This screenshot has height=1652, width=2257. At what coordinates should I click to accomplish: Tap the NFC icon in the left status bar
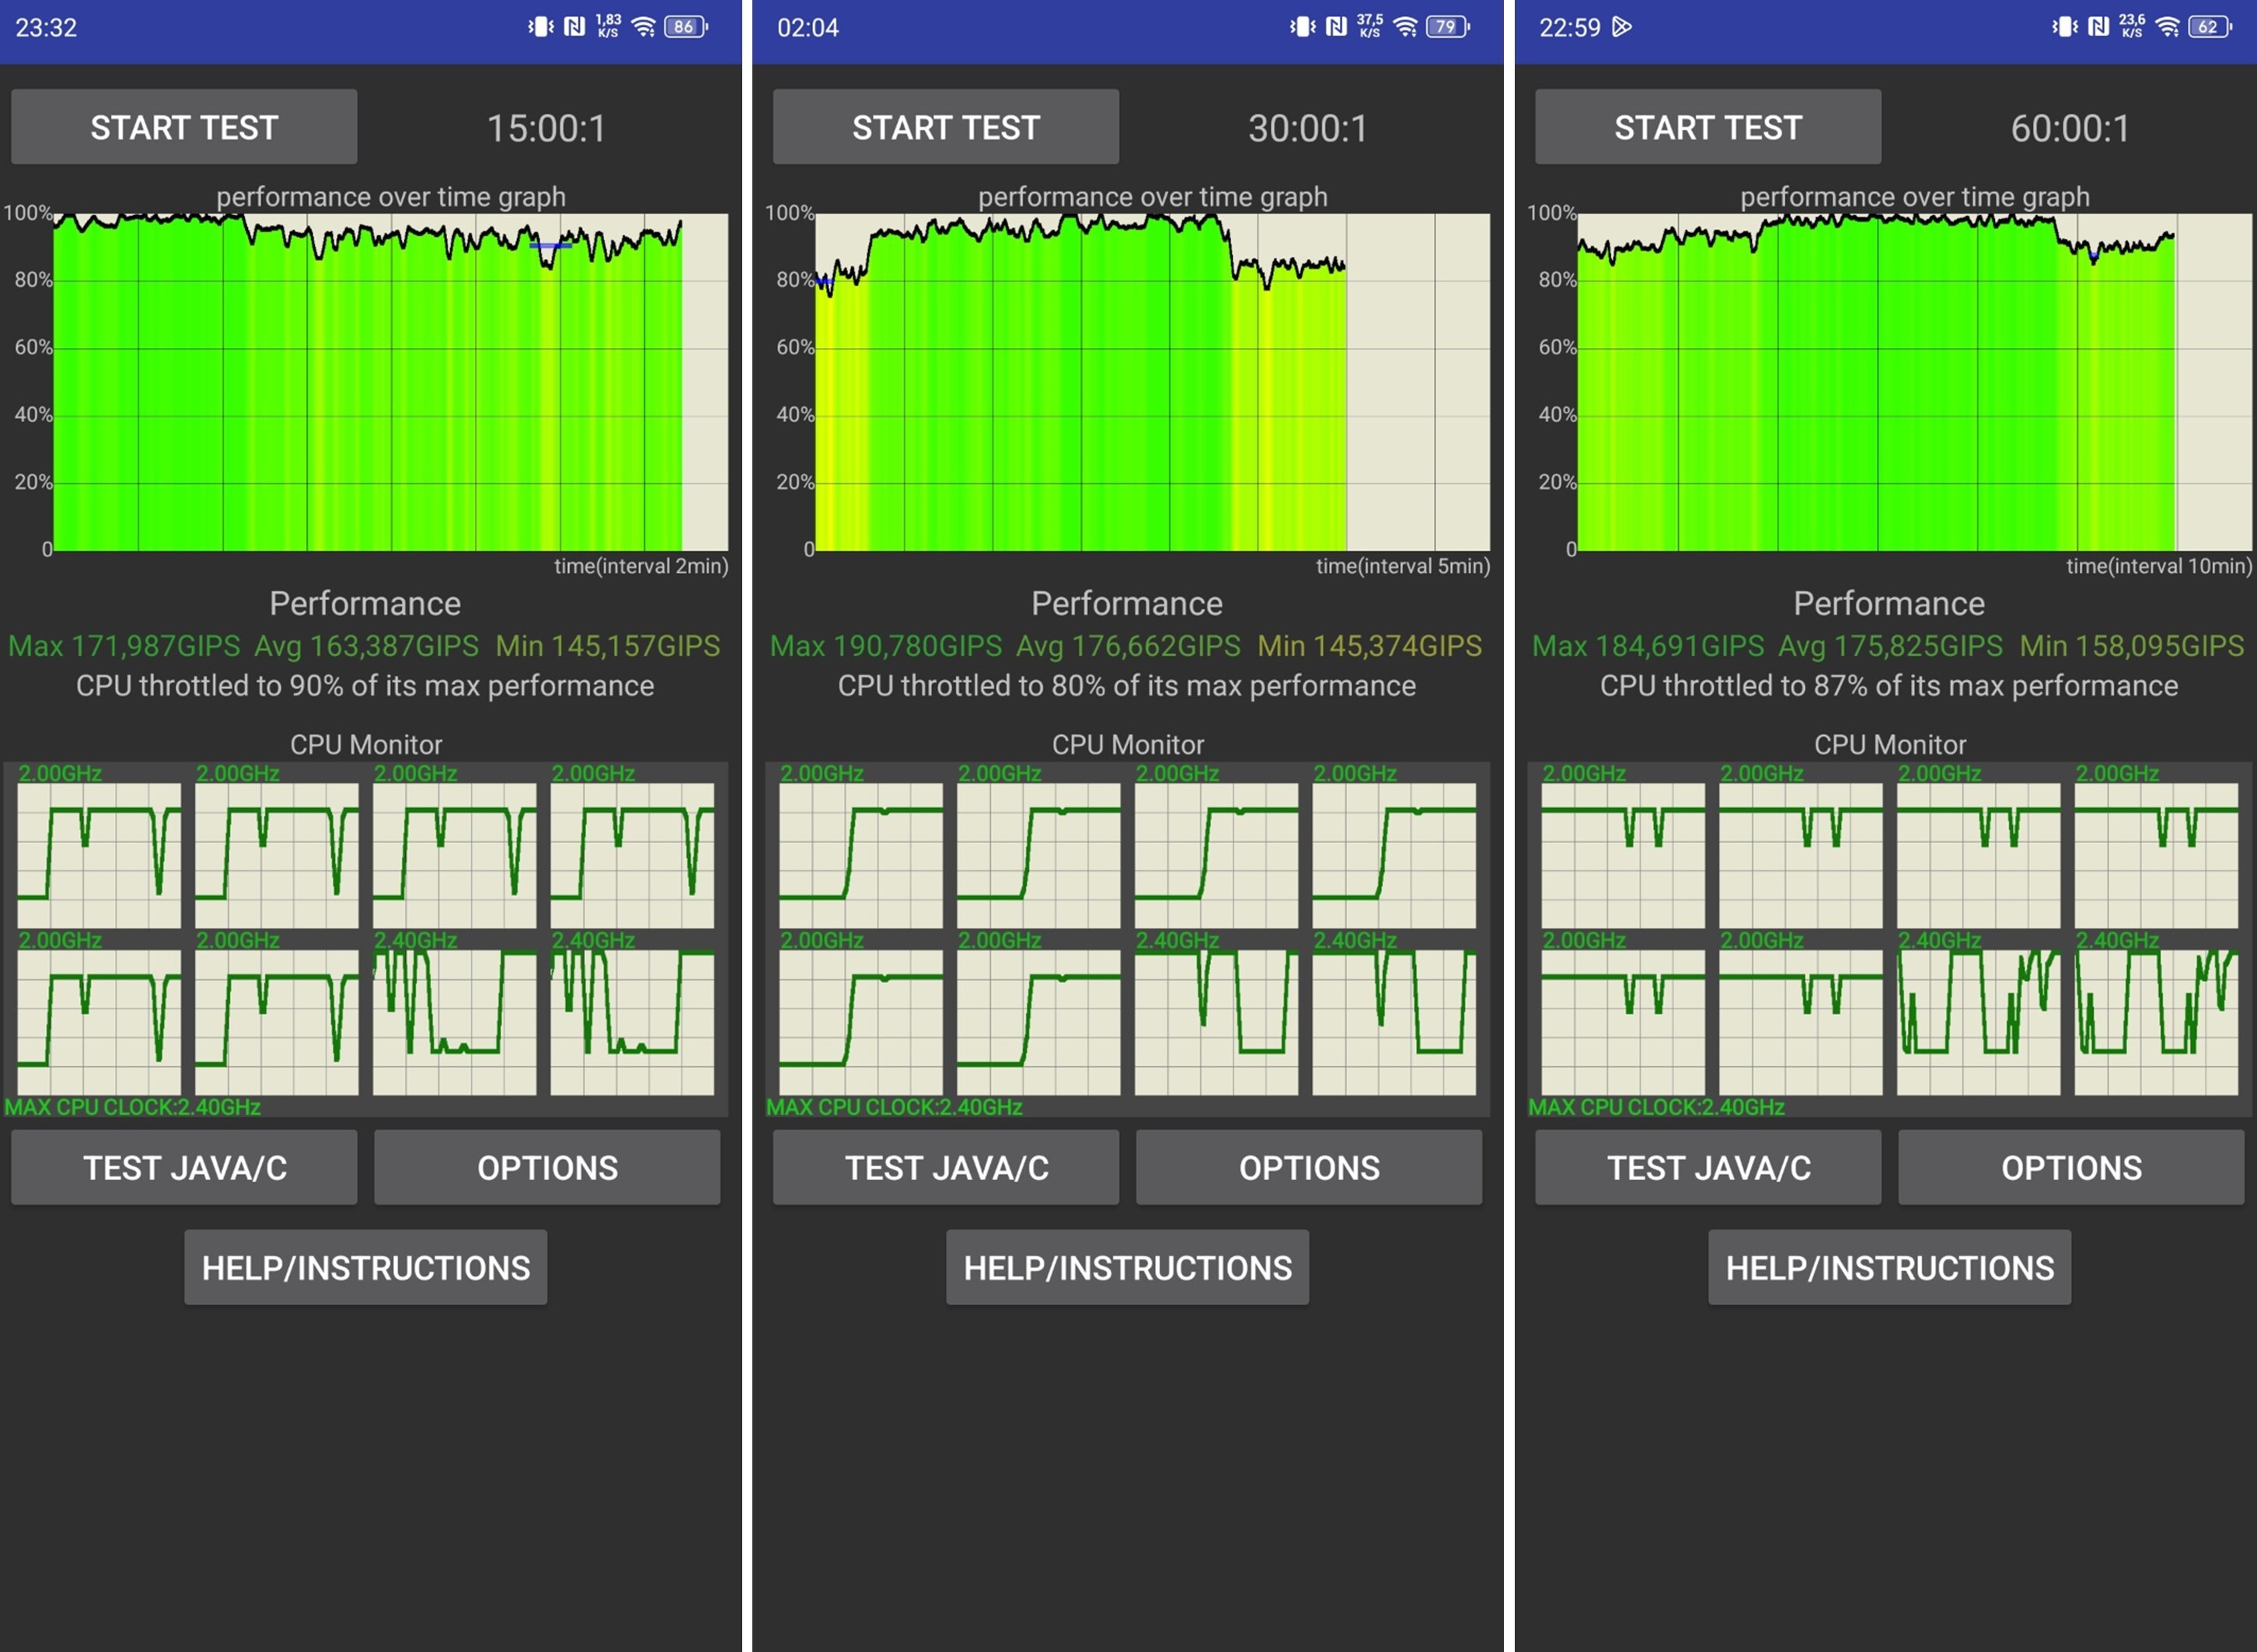click(x=574, y=27)
